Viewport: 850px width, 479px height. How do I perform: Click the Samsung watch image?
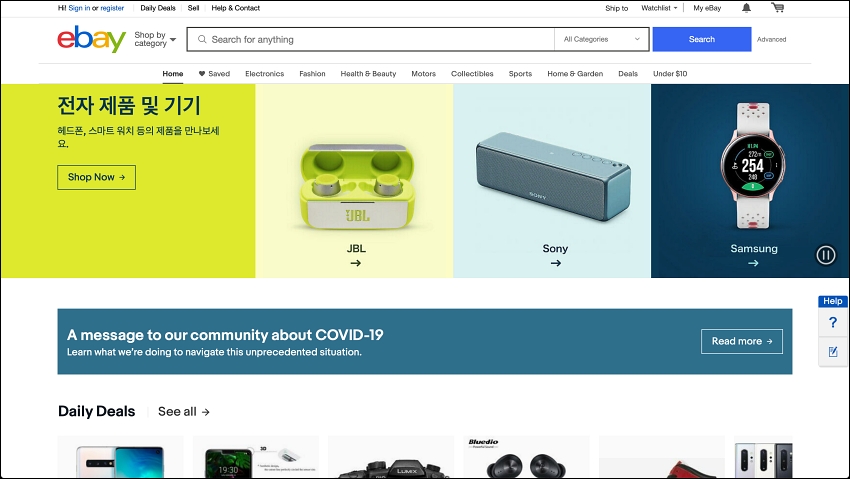pos(753,166)
